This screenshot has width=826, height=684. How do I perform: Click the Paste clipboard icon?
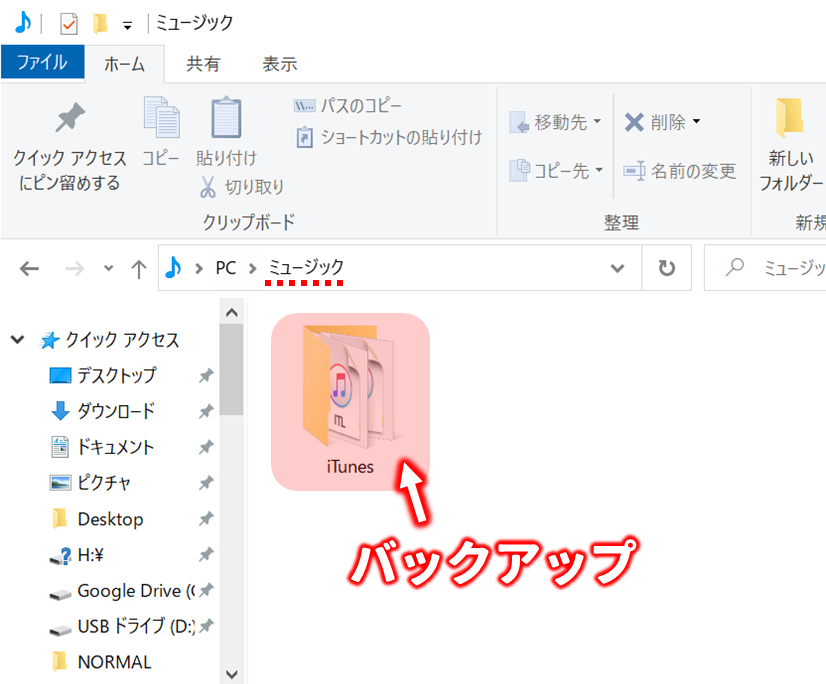point(226,118)
